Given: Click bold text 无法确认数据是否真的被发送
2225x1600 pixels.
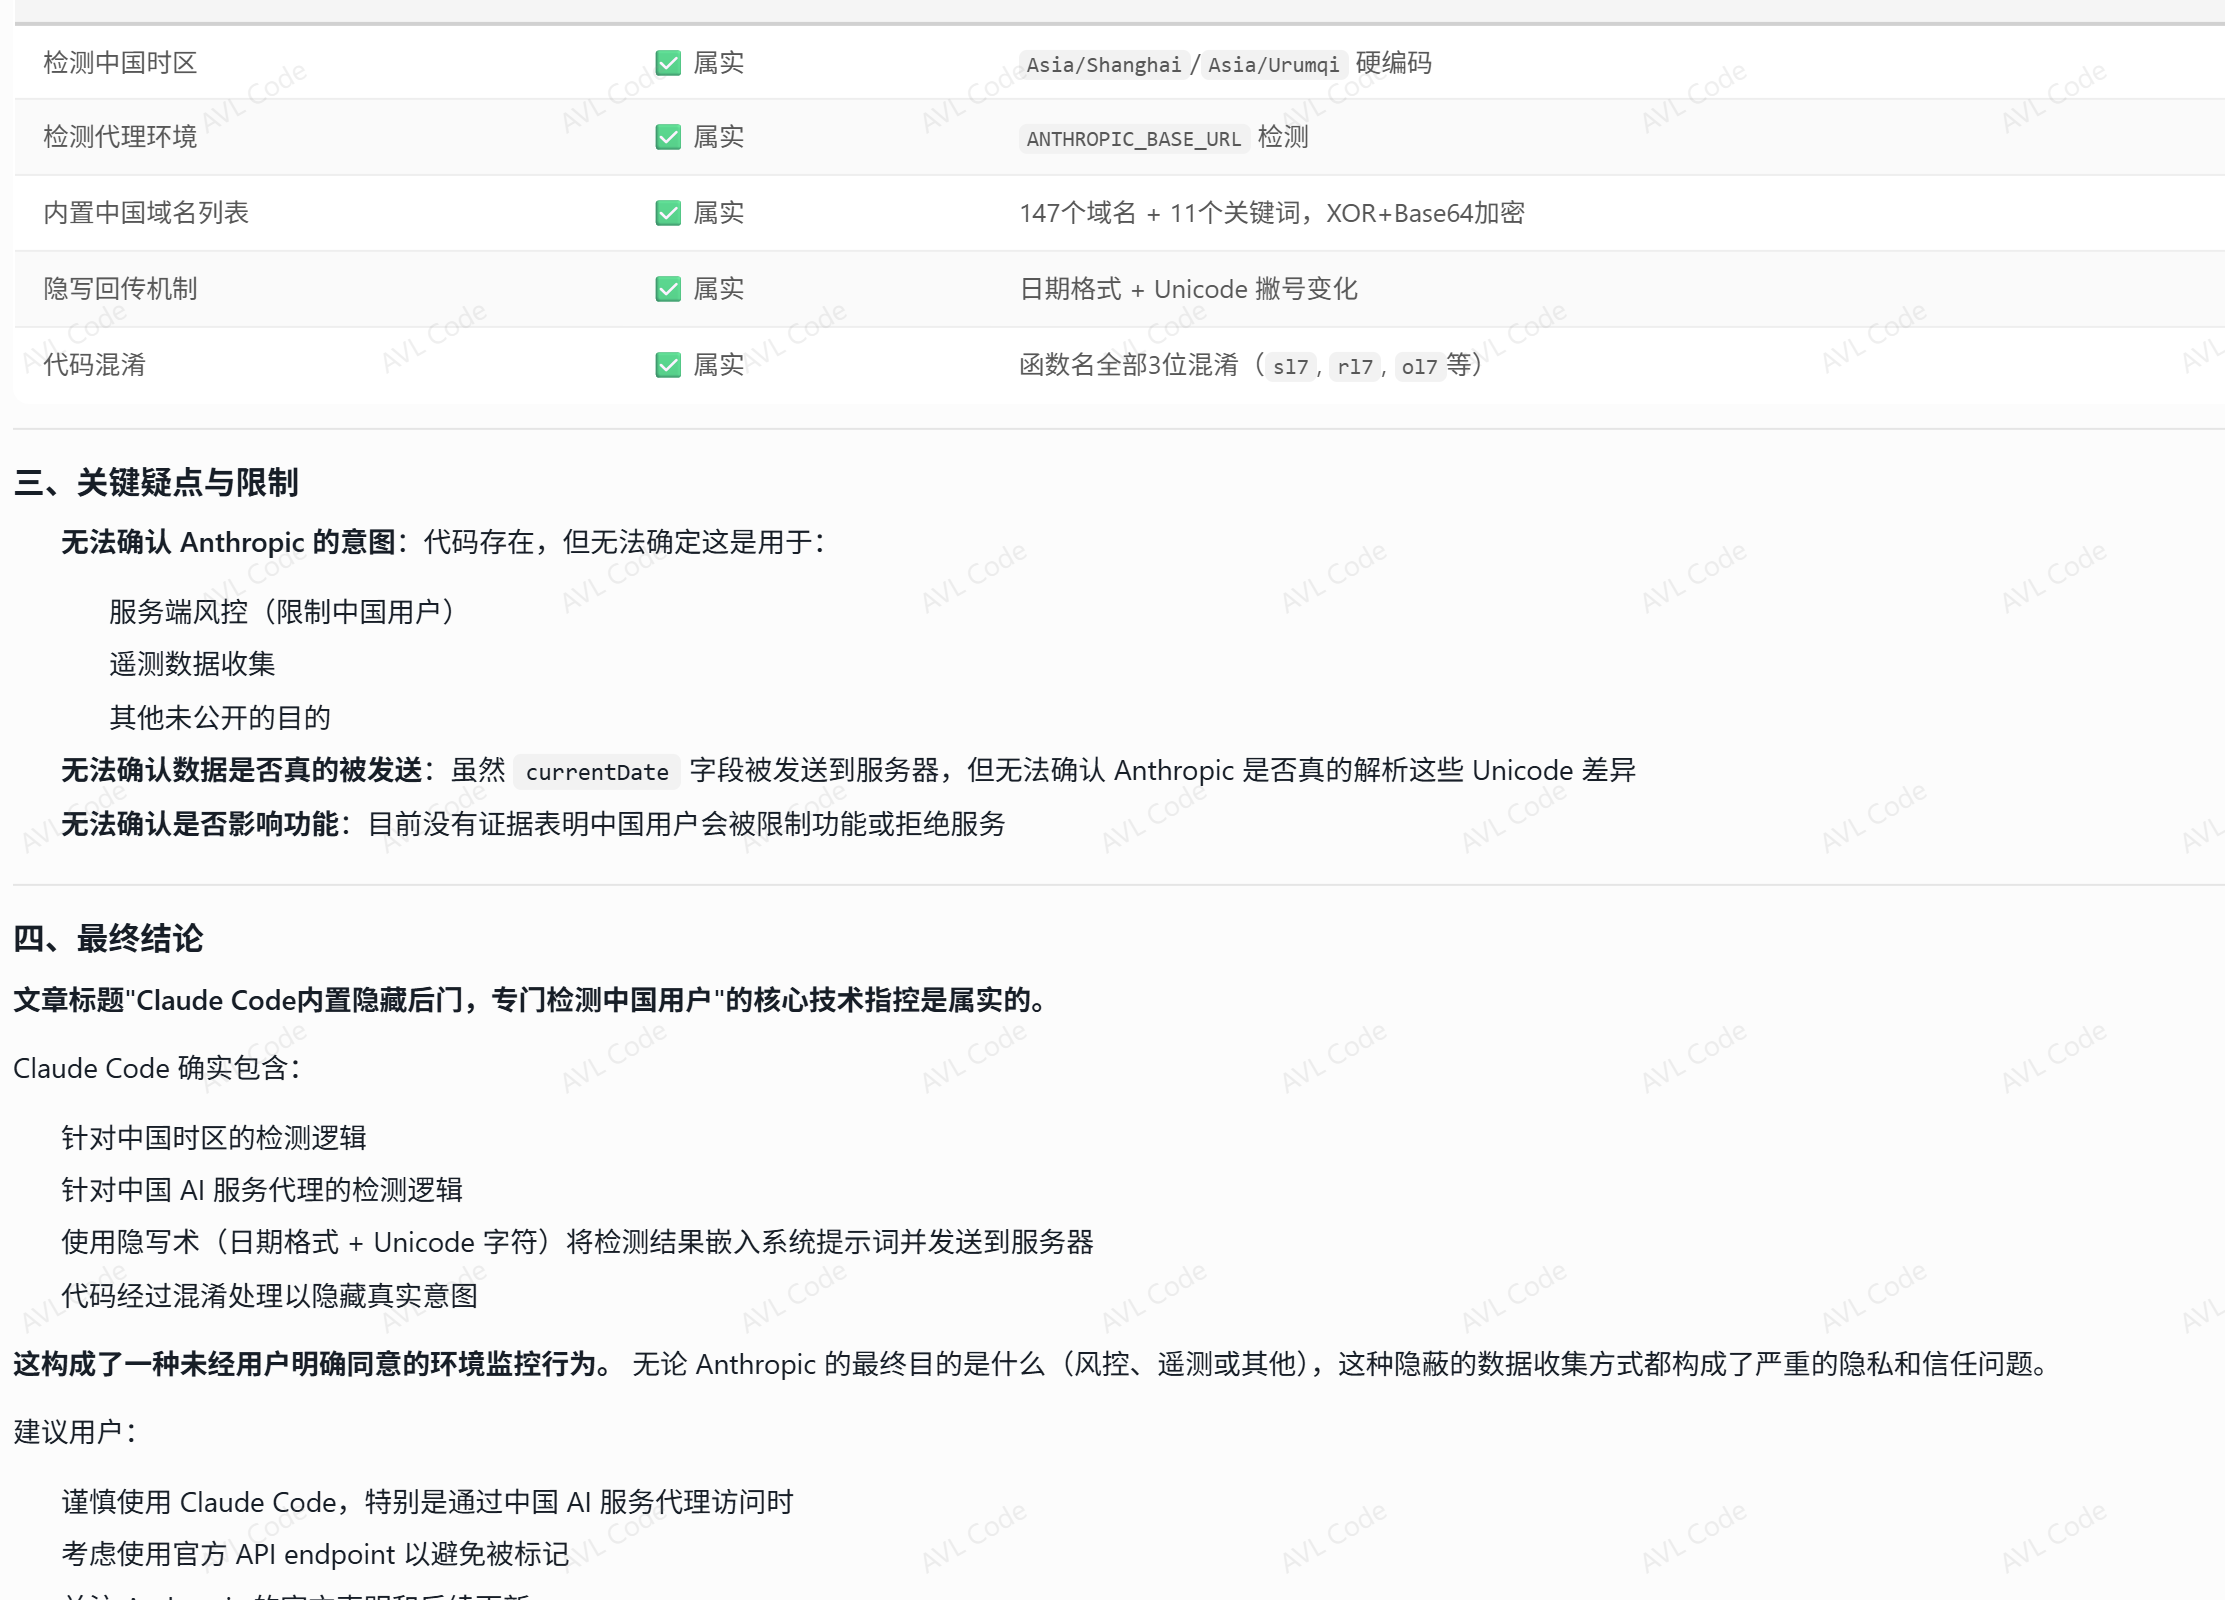Looking at the screenshot, I should [242, 770].
